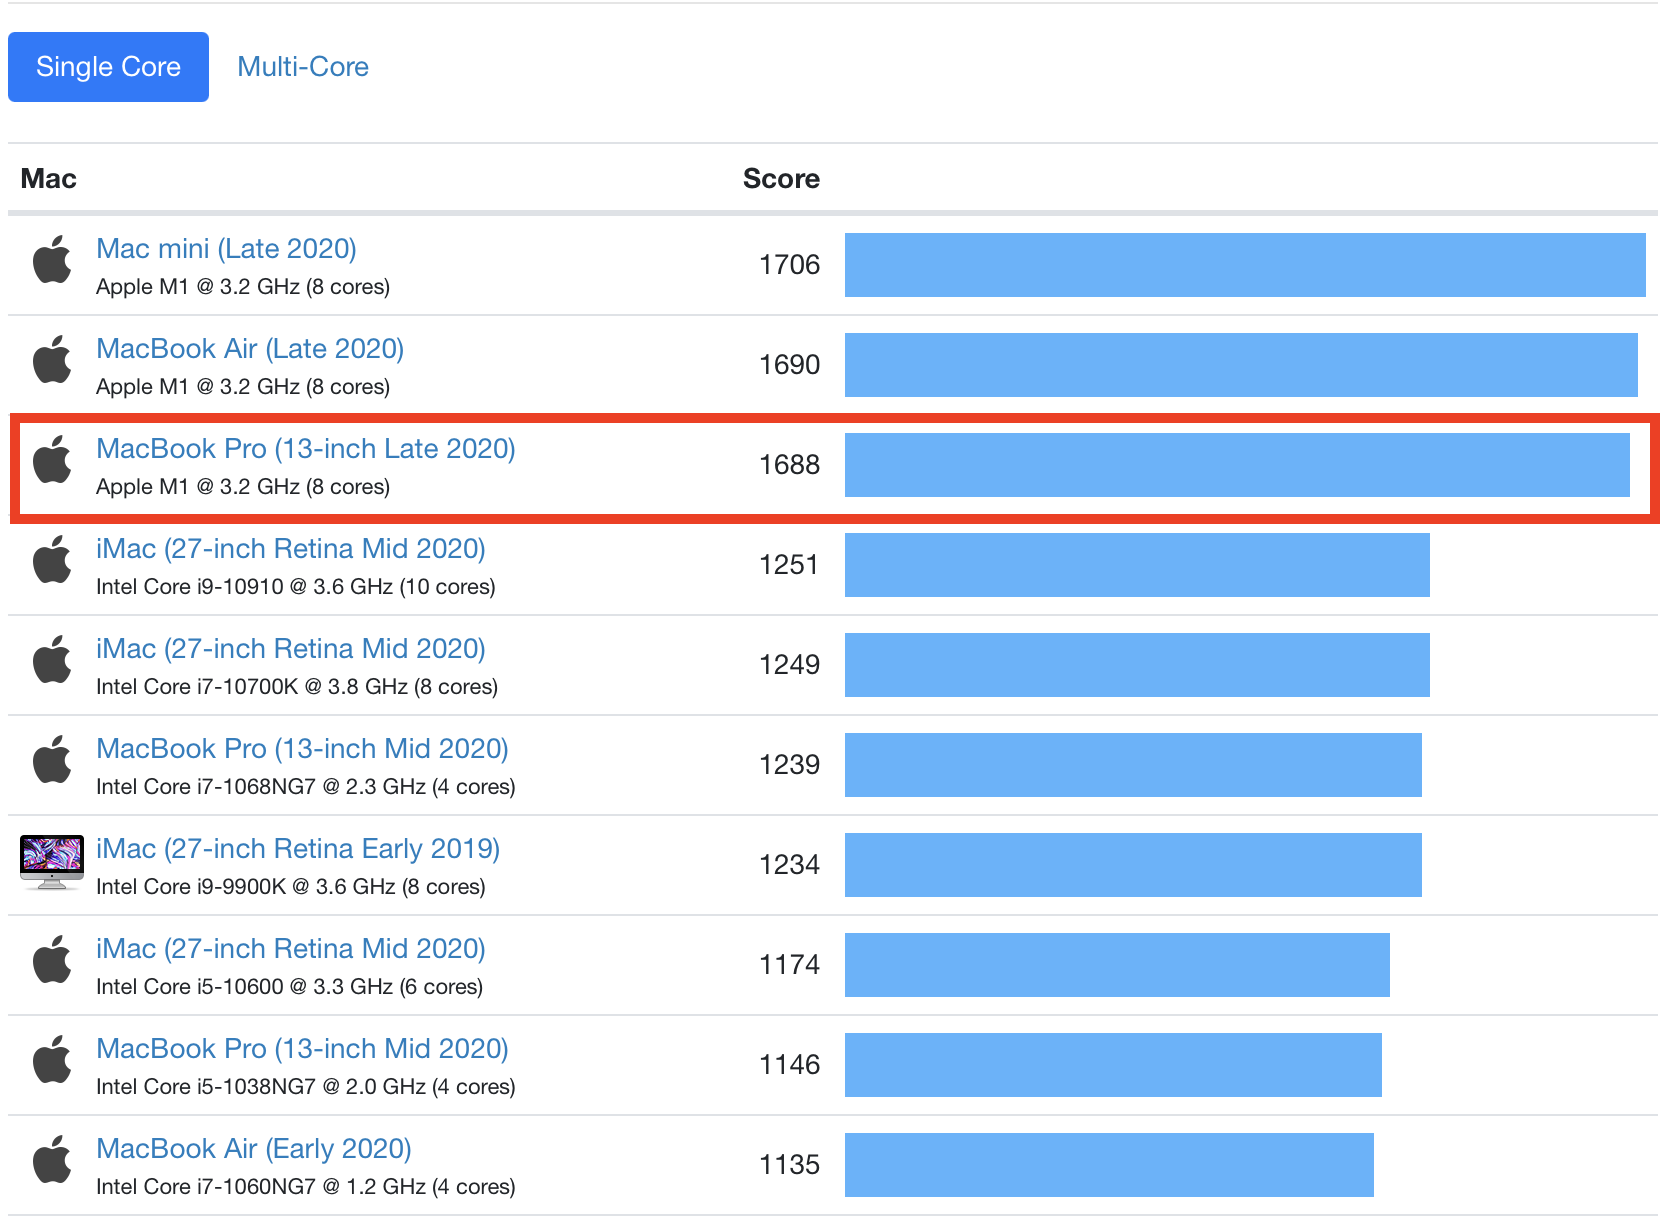This screenshot has width=1670, height=1220.
Task: Click the 1249 score value
Action: (789, 665)
